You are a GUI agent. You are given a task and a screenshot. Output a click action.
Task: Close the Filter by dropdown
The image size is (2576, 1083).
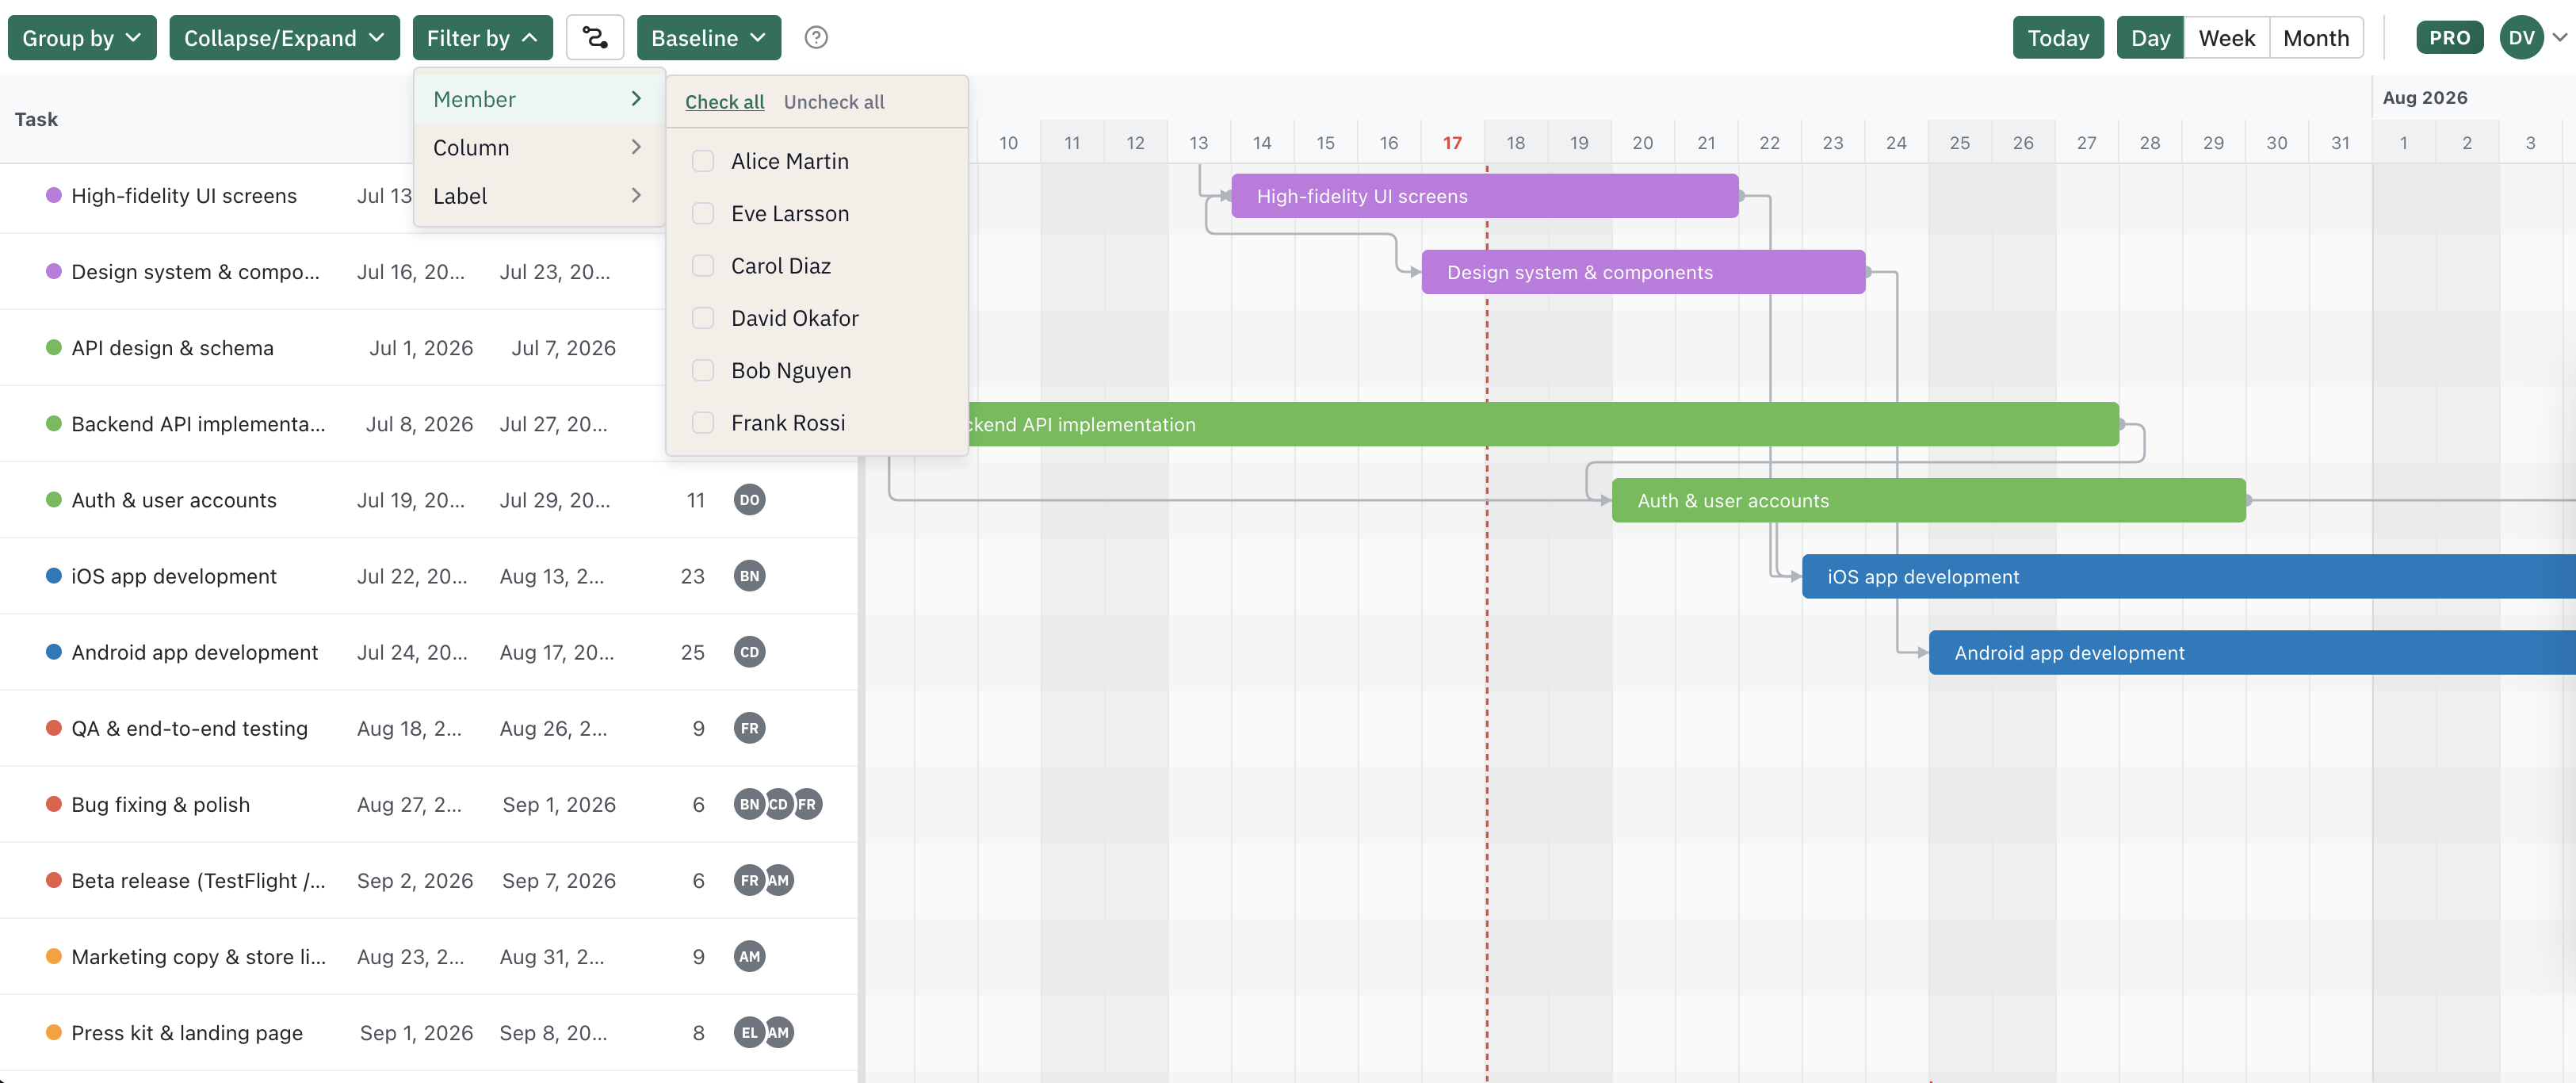coord(482,38)
